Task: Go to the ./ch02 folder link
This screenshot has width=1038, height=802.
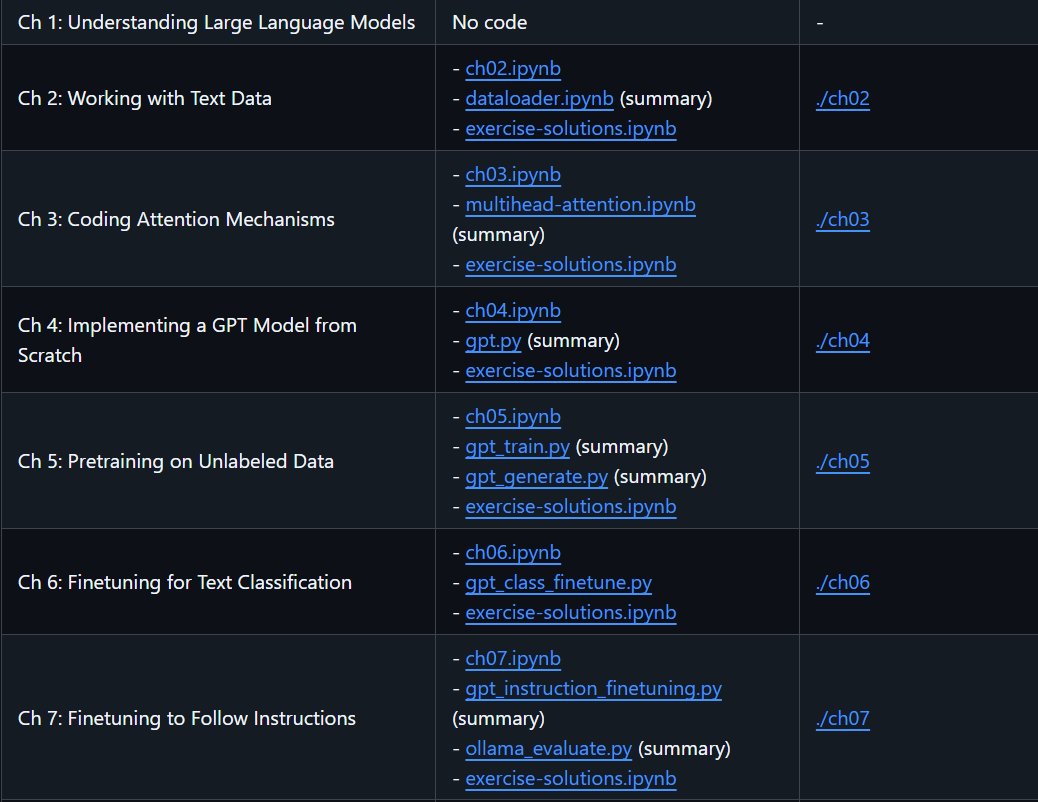Action: click(x=843, y=99)
